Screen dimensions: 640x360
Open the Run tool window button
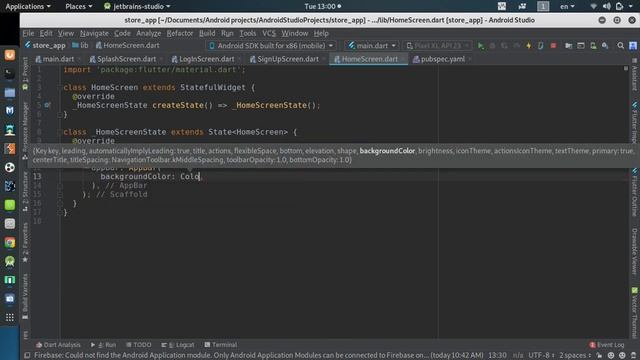(x=103, y=345)
